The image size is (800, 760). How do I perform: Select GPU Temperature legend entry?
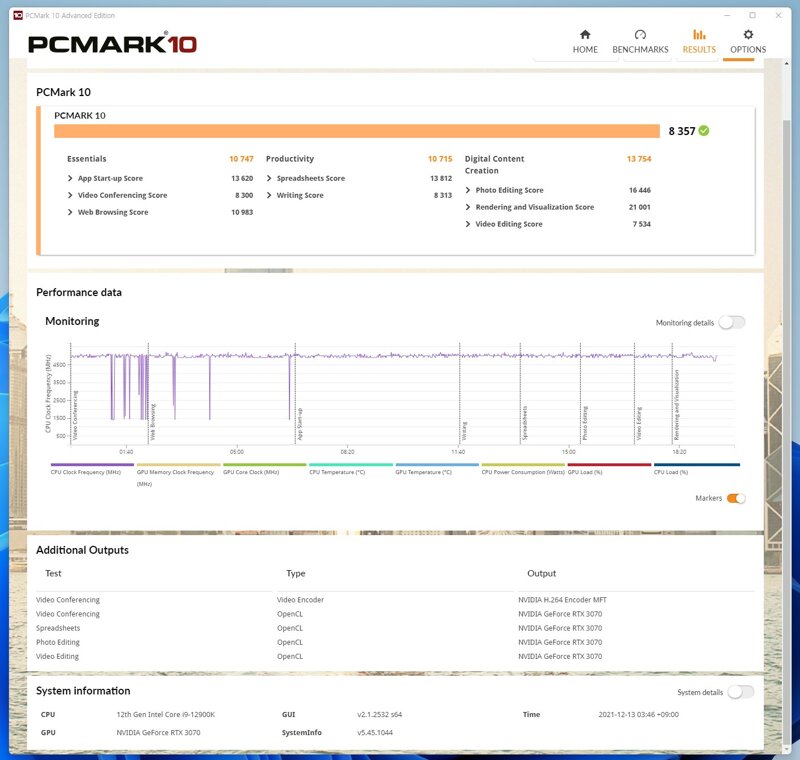[x=437, y=470]
